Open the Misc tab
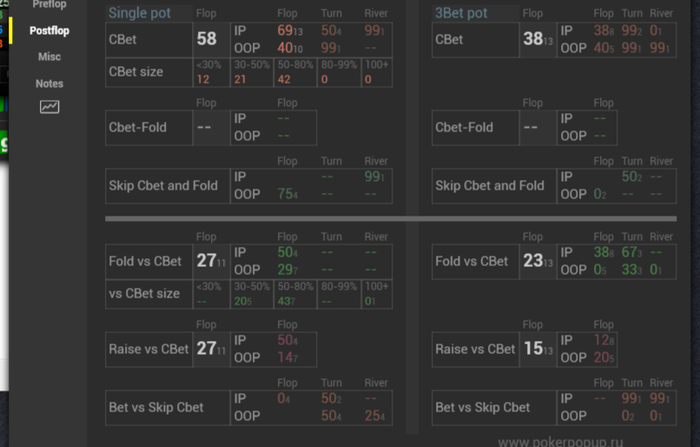The image size is (700, 447). coord(49,57)
